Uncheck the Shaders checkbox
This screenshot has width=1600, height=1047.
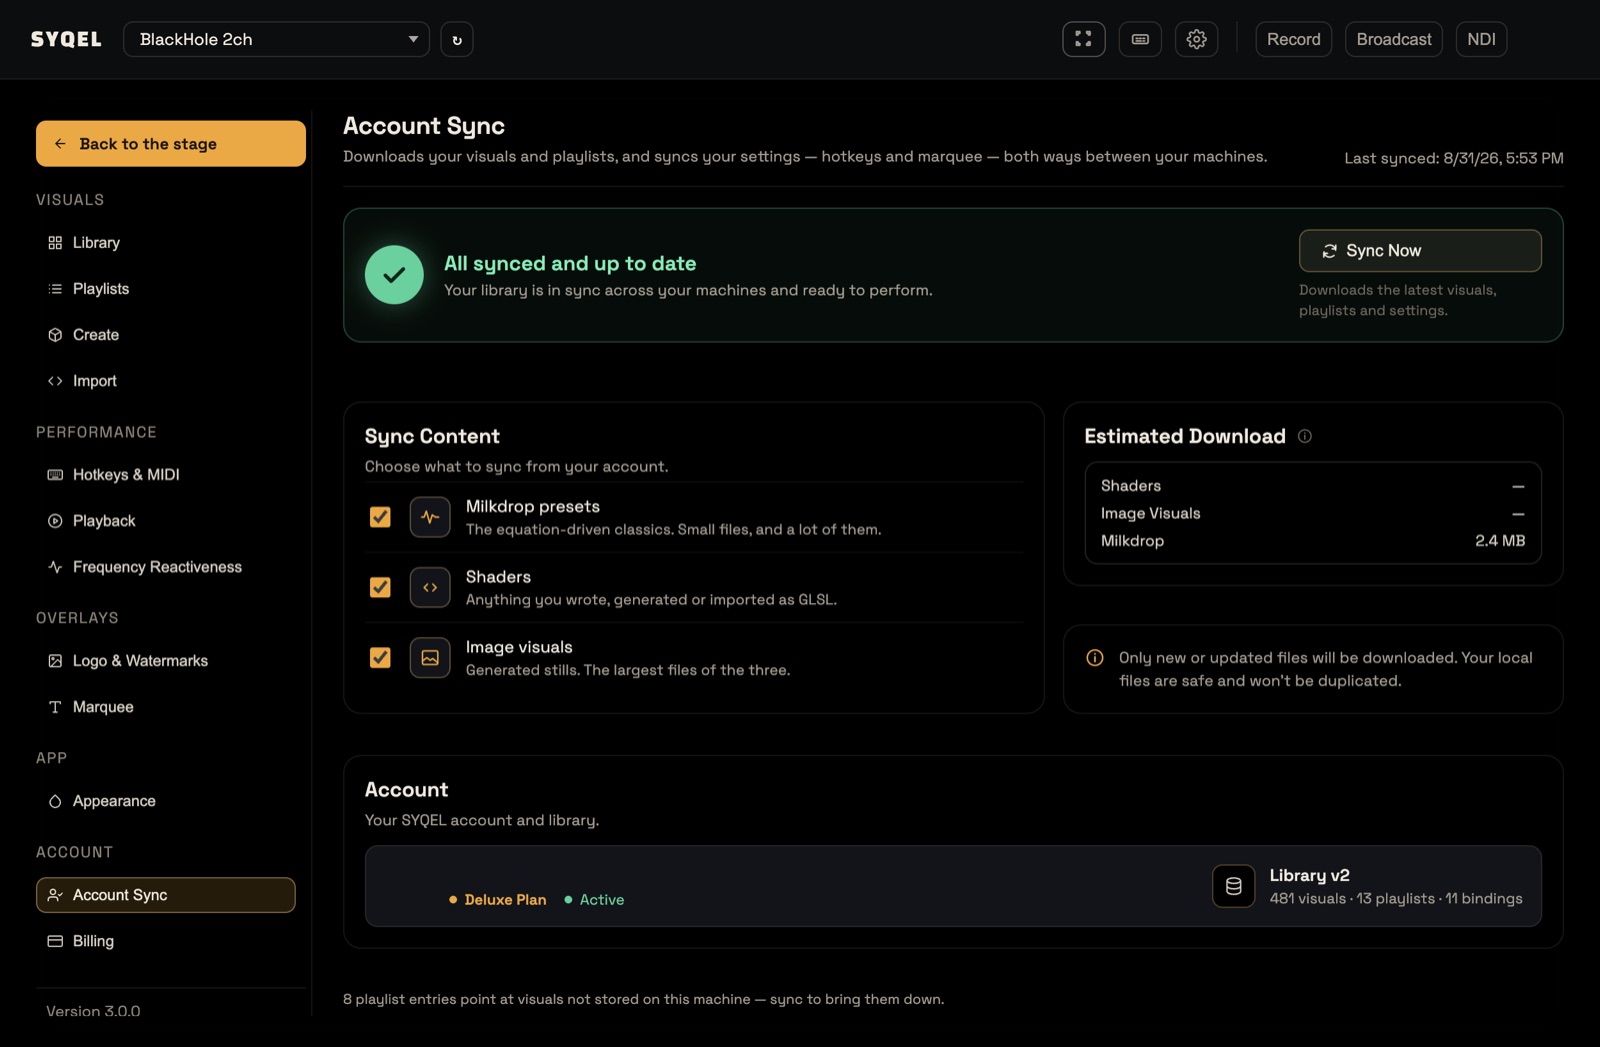pos(380,587)
